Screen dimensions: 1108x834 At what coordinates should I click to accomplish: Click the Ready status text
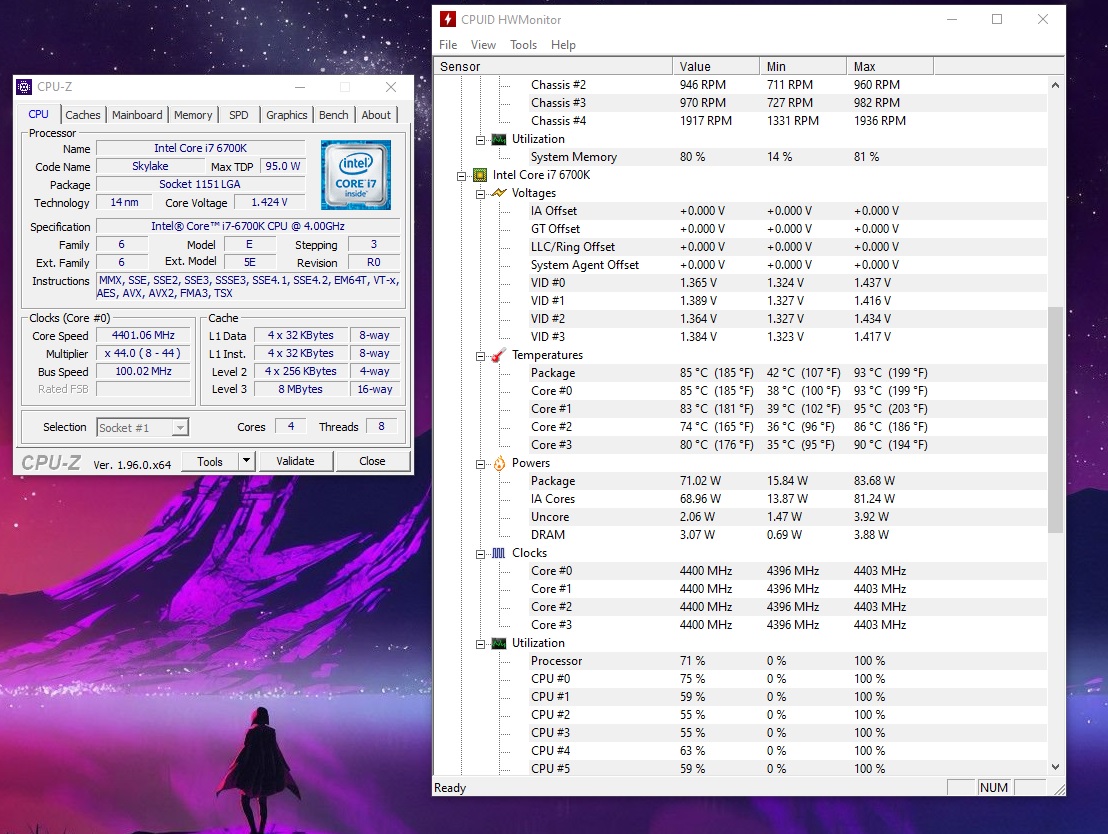450,788
